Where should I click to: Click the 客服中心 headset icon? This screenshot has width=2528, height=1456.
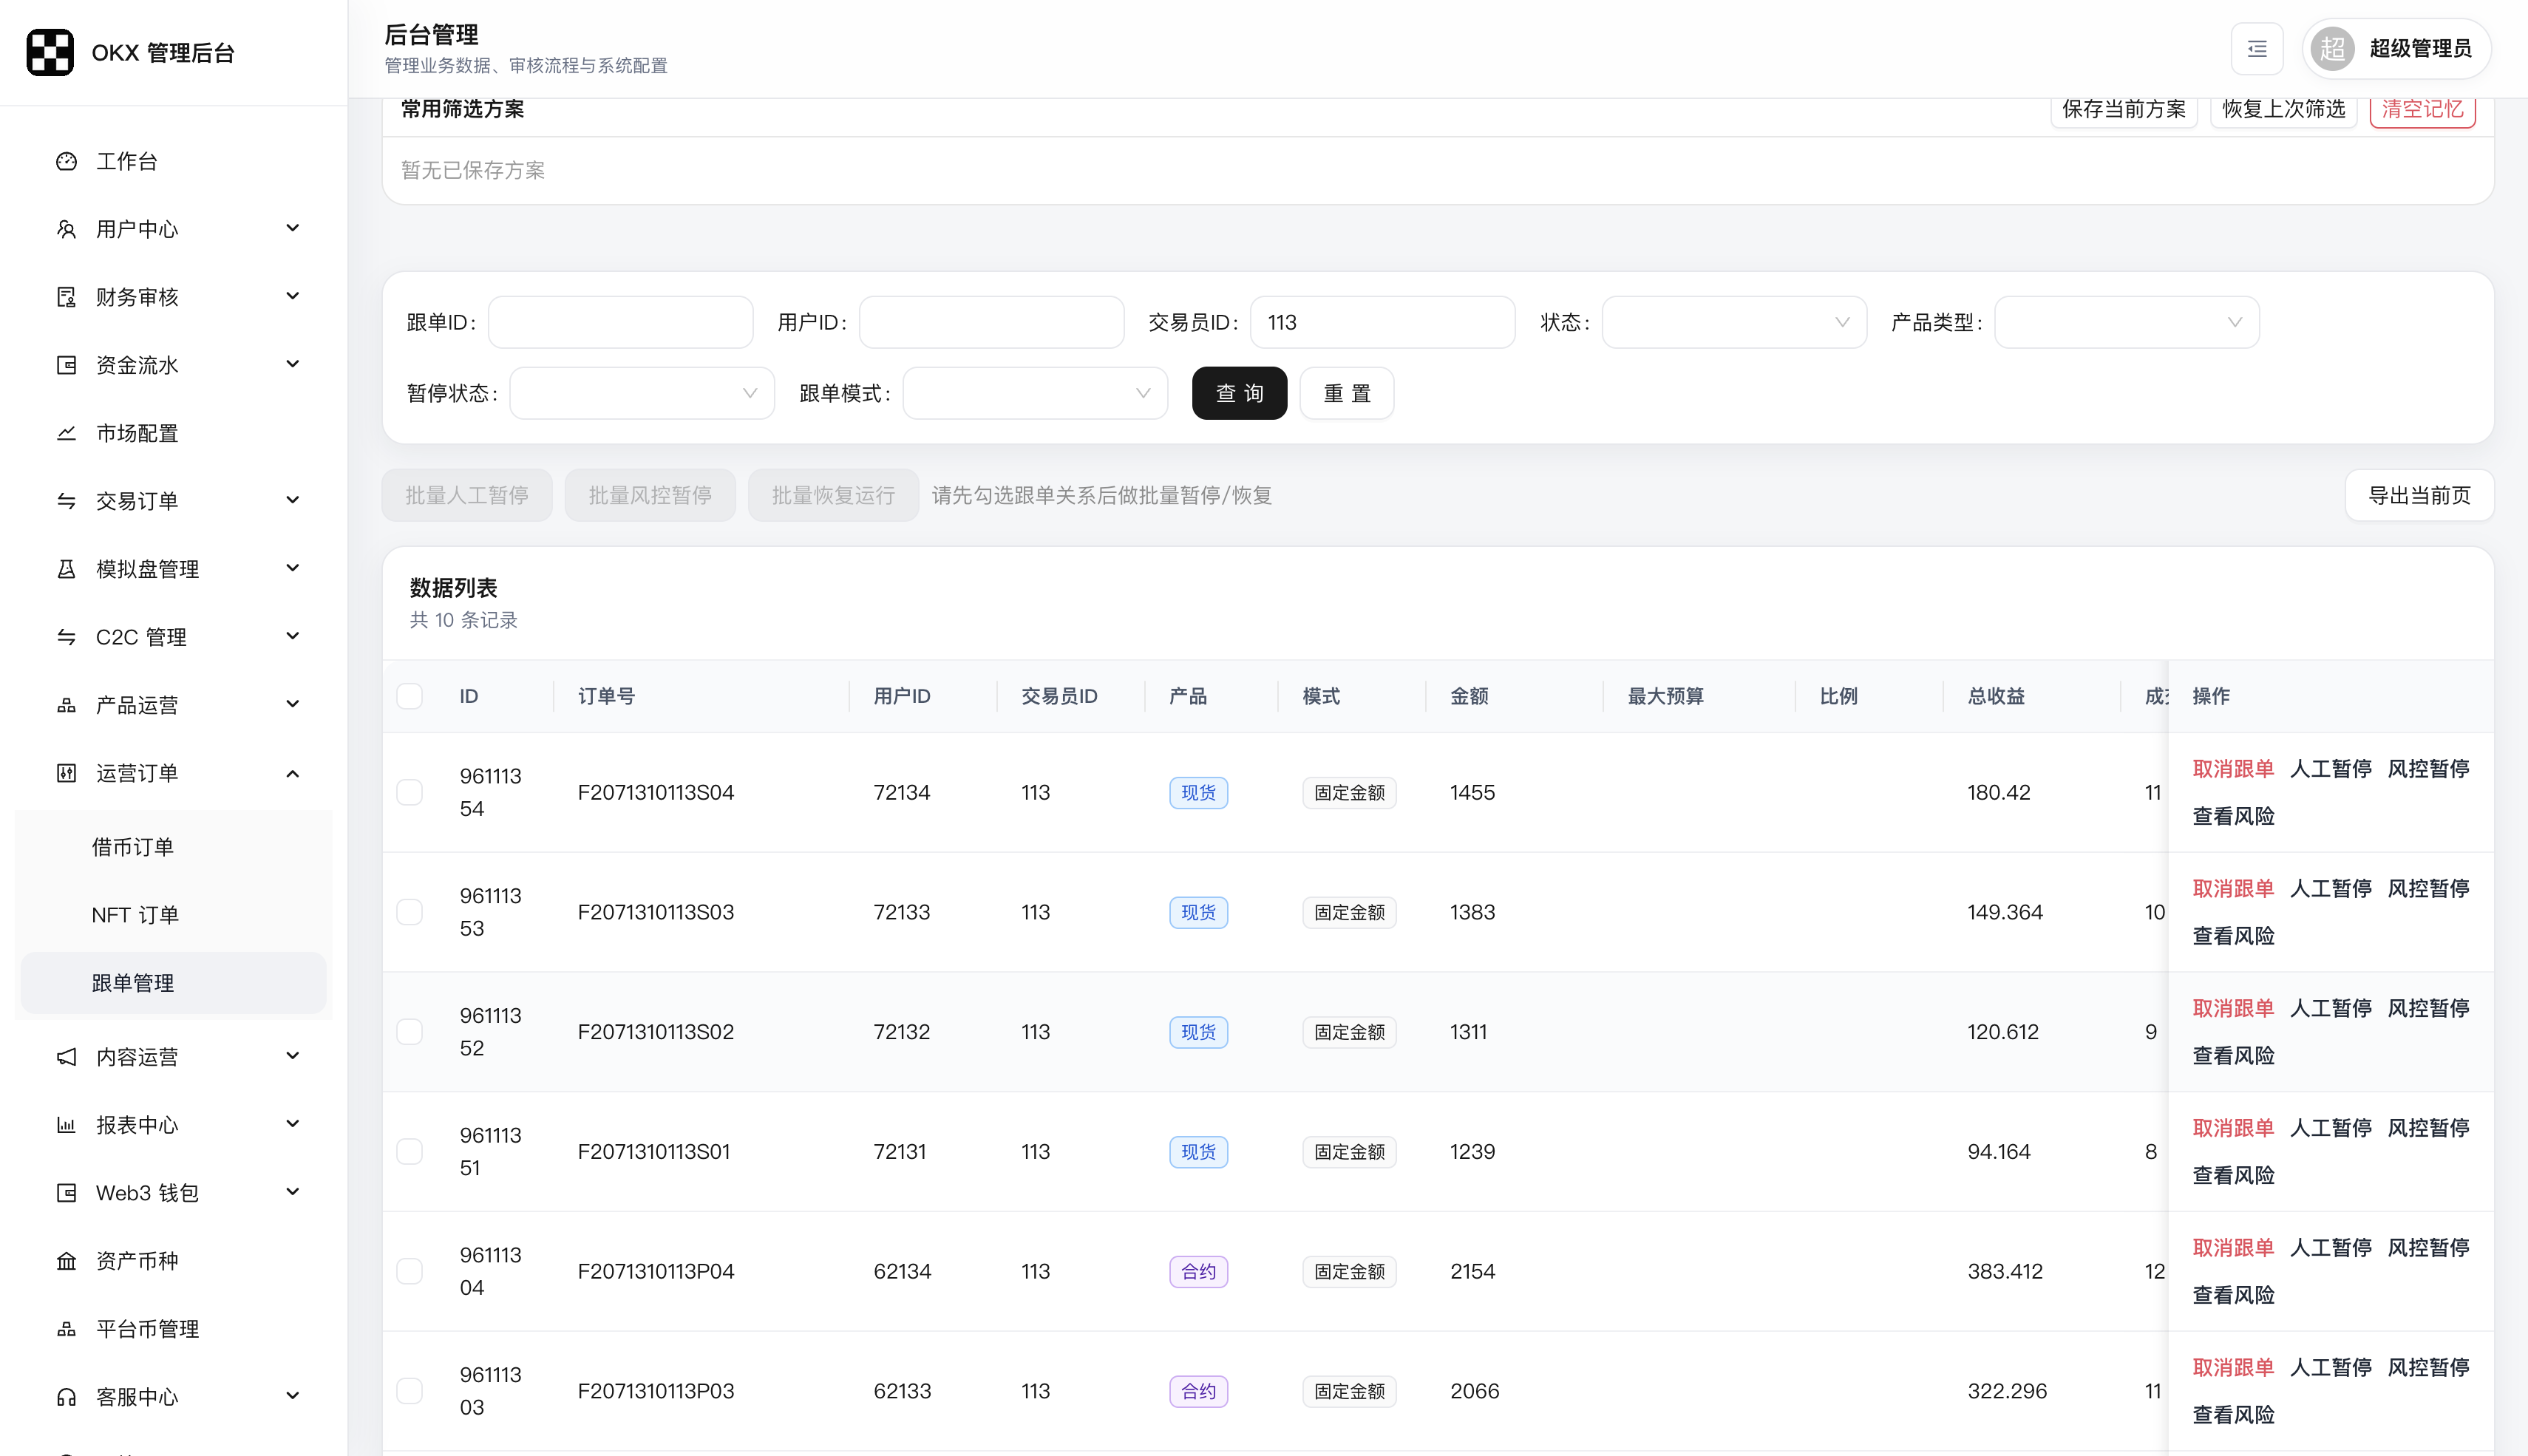pyautogui.click(x=66, y=1397)
